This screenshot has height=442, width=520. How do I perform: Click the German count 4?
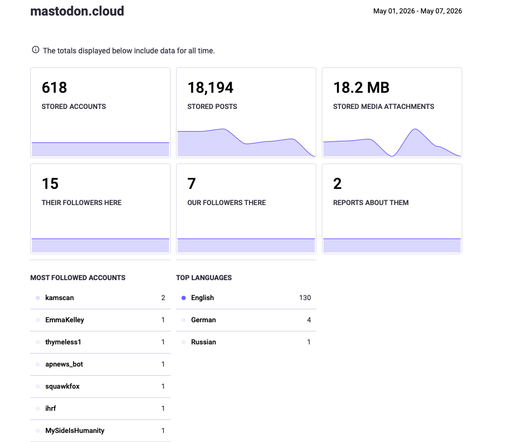point(309,320)
